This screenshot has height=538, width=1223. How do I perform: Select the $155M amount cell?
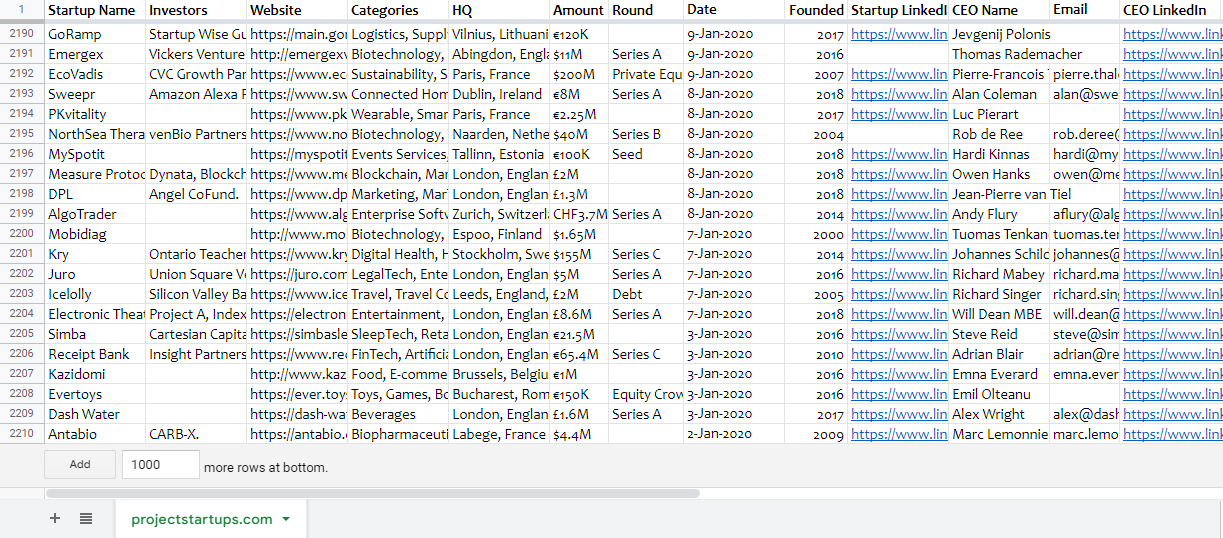coord(579,254)
